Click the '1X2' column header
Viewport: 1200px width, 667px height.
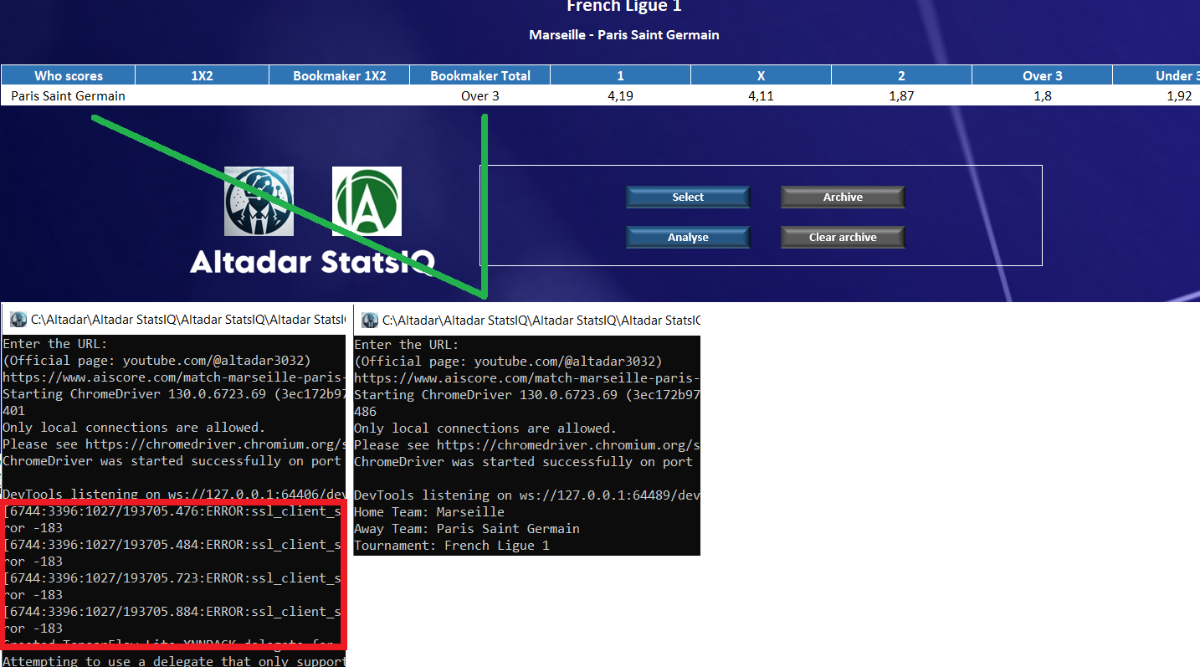click(x=202, y=75)
